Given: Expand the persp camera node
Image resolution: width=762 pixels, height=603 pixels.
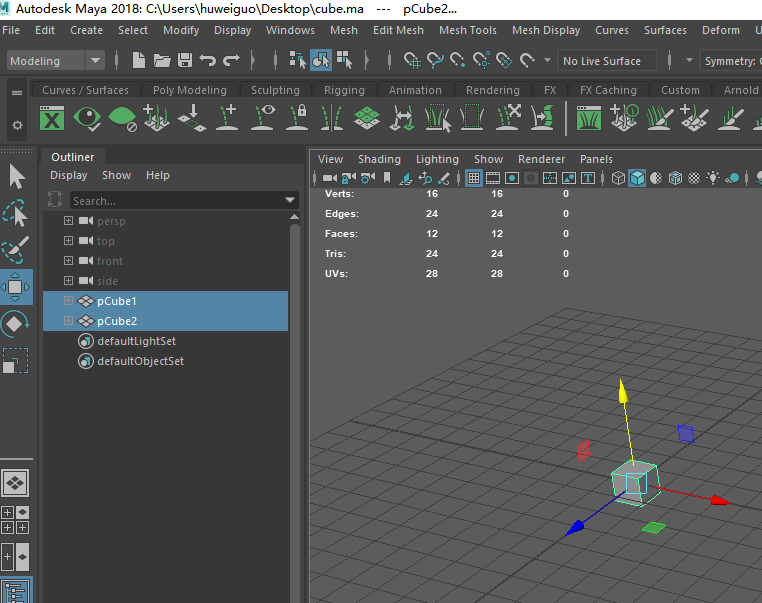Looking at the screenshot, I should point(68,221).
